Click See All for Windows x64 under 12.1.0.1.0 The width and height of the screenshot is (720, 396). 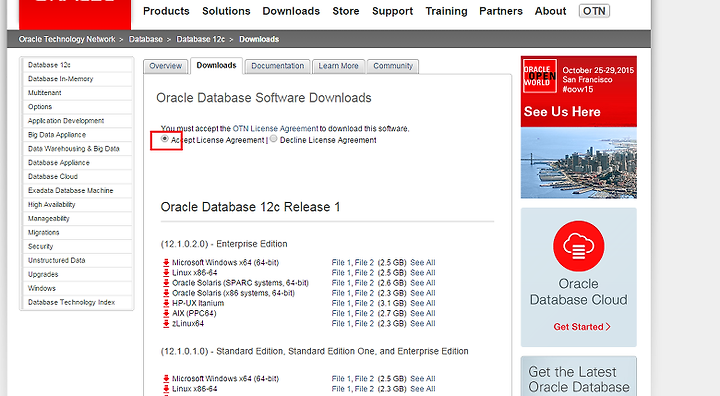(x=422, y=379)
